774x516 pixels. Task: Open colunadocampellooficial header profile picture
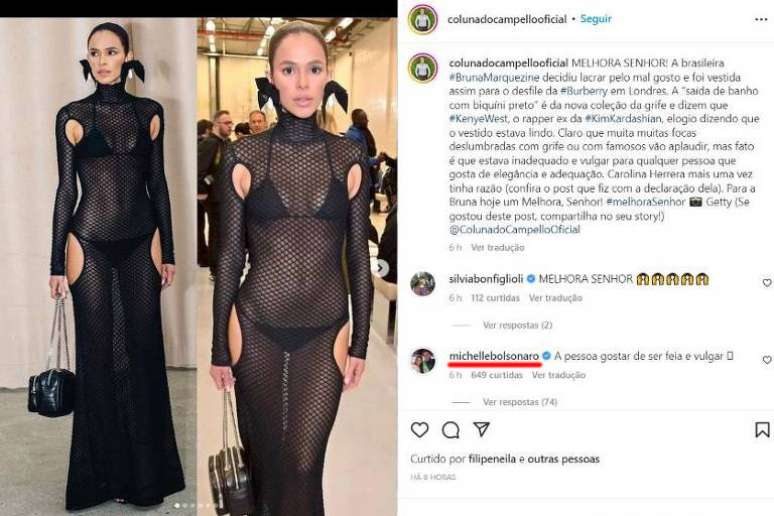pyautogui.click(x=423, y=19)
